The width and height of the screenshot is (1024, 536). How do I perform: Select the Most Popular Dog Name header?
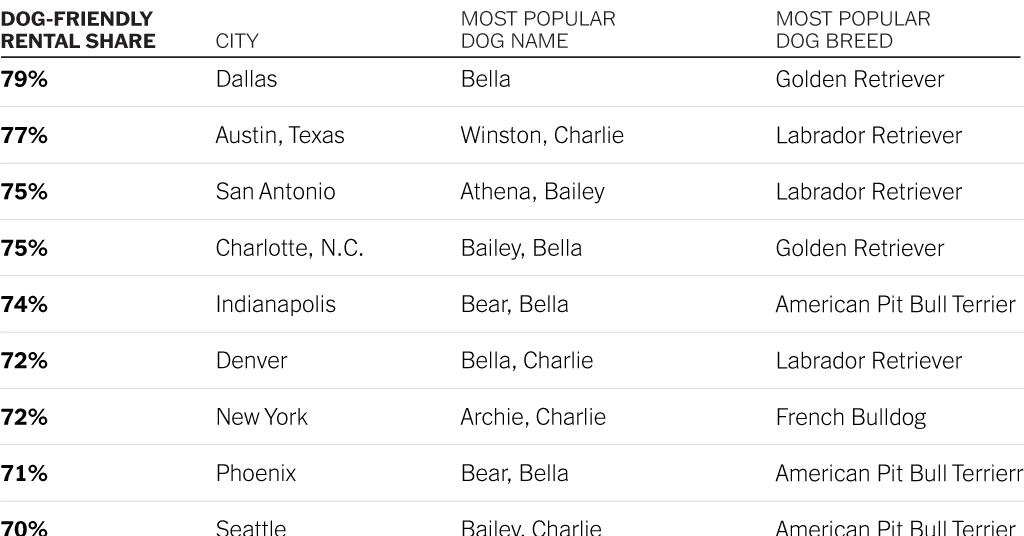click(x=538, y=30)
